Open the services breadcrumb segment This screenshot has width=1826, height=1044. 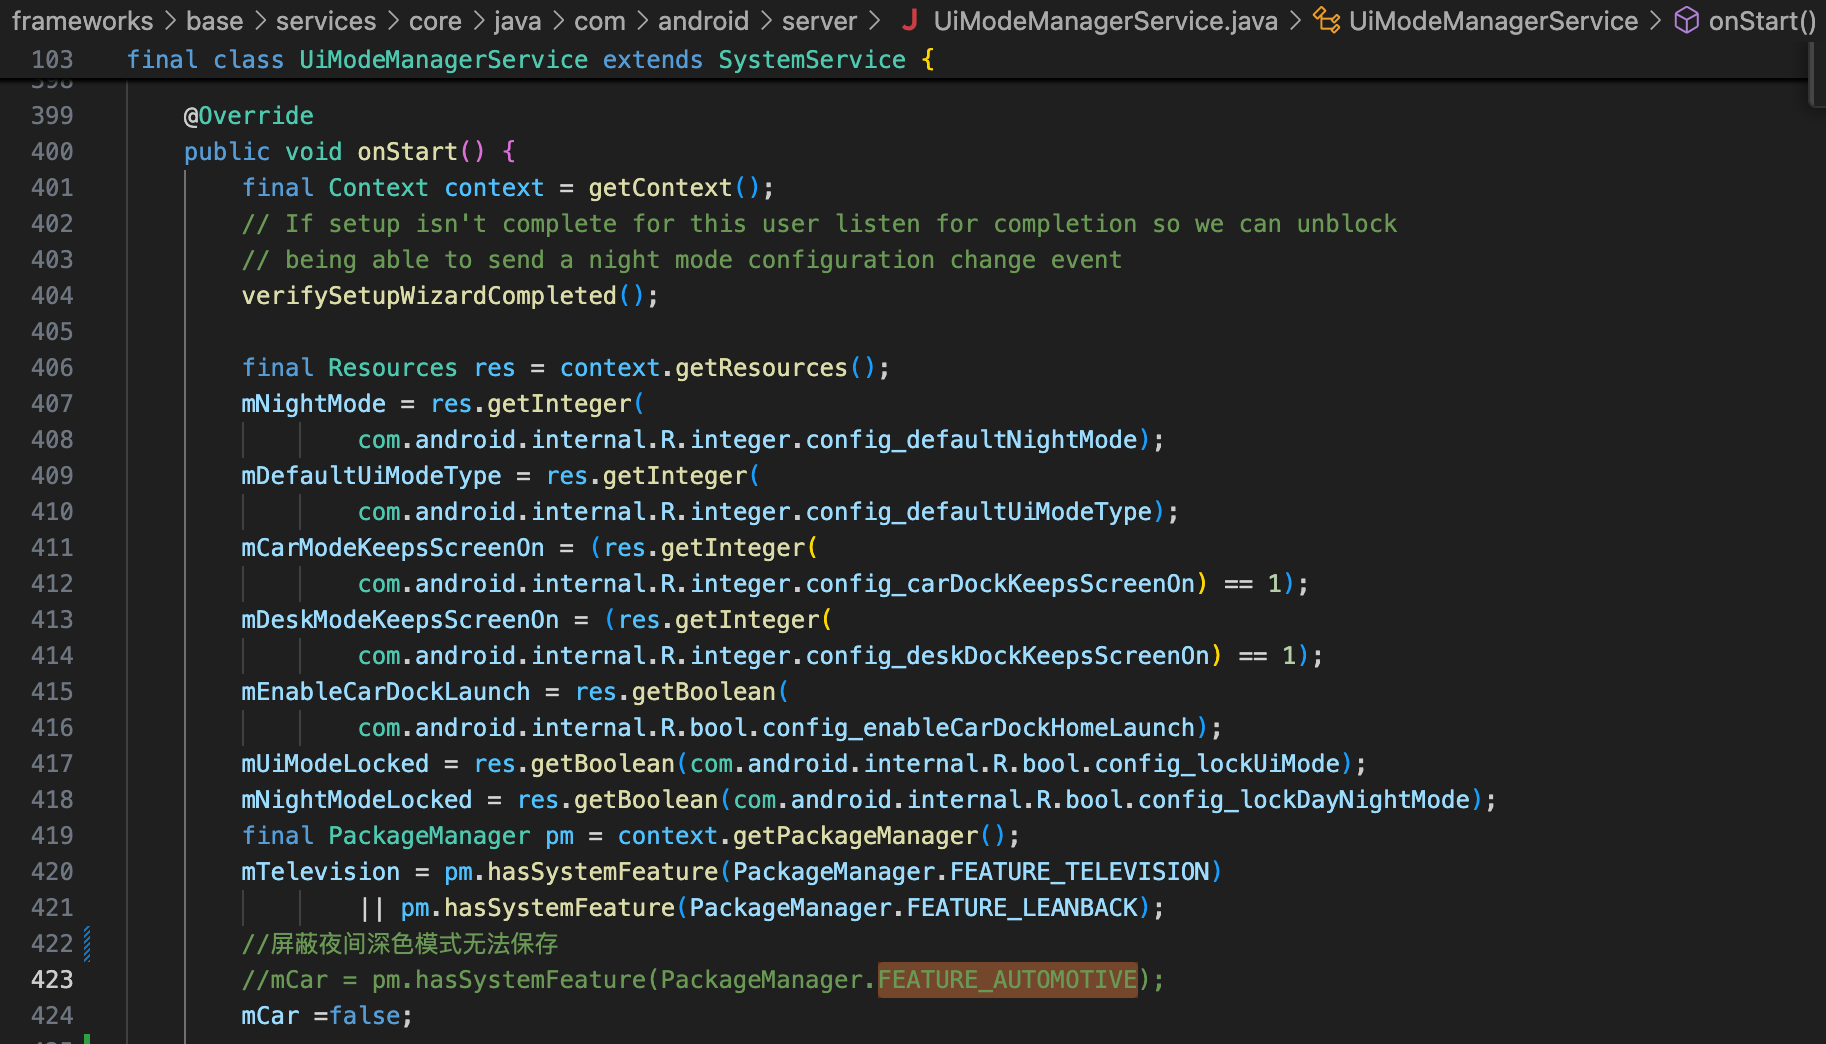(x=326, y=20)
